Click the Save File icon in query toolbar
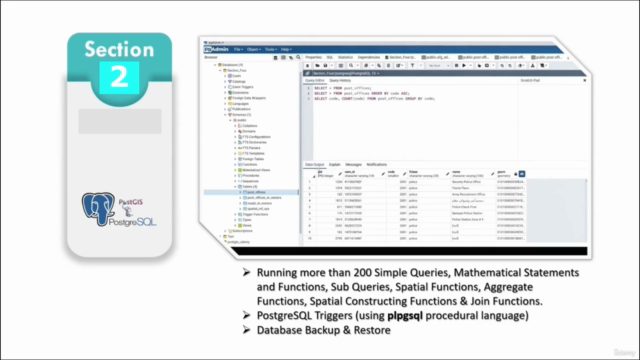Image resolution: width=640 pixels, height=360 pixels. [325, 66]
